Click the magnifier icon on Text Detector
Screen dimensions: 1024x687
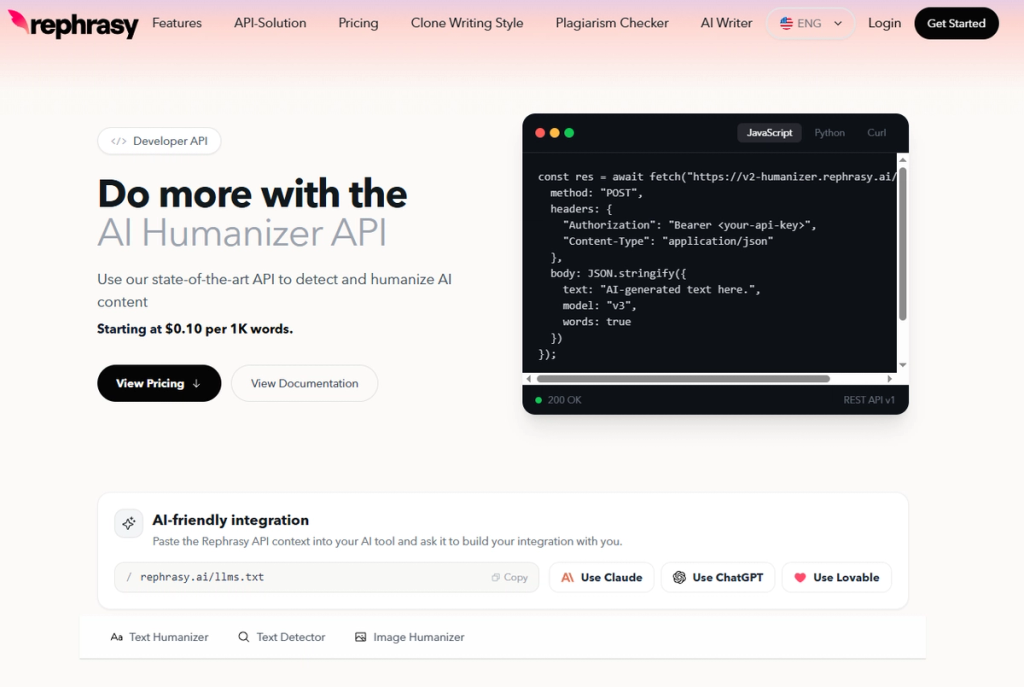coord(244,637)
